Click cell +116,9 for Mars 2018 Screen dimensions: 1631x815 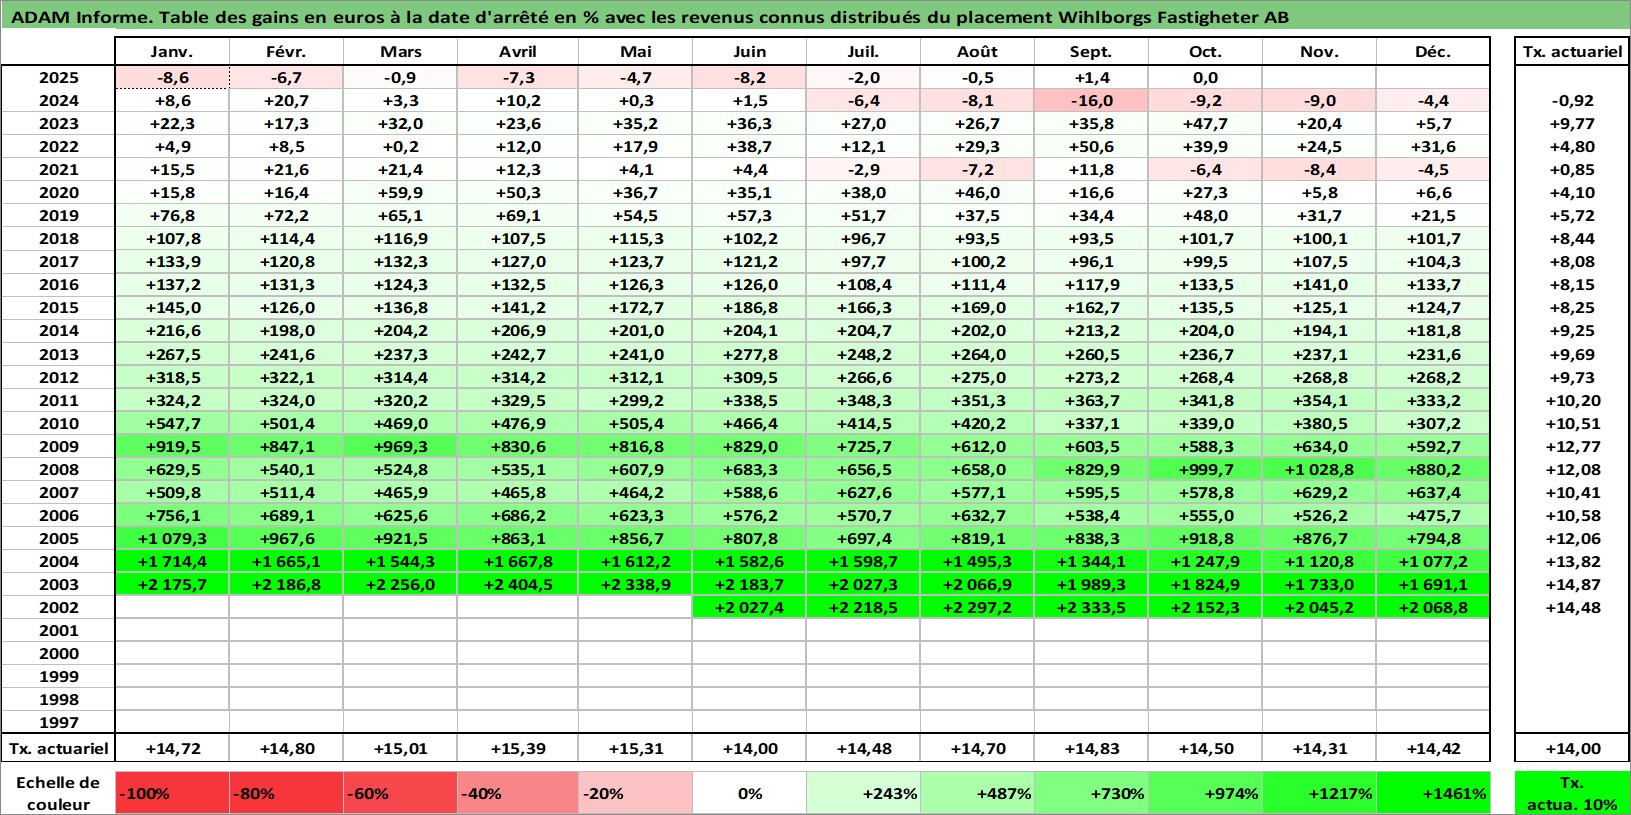point(400,238)
